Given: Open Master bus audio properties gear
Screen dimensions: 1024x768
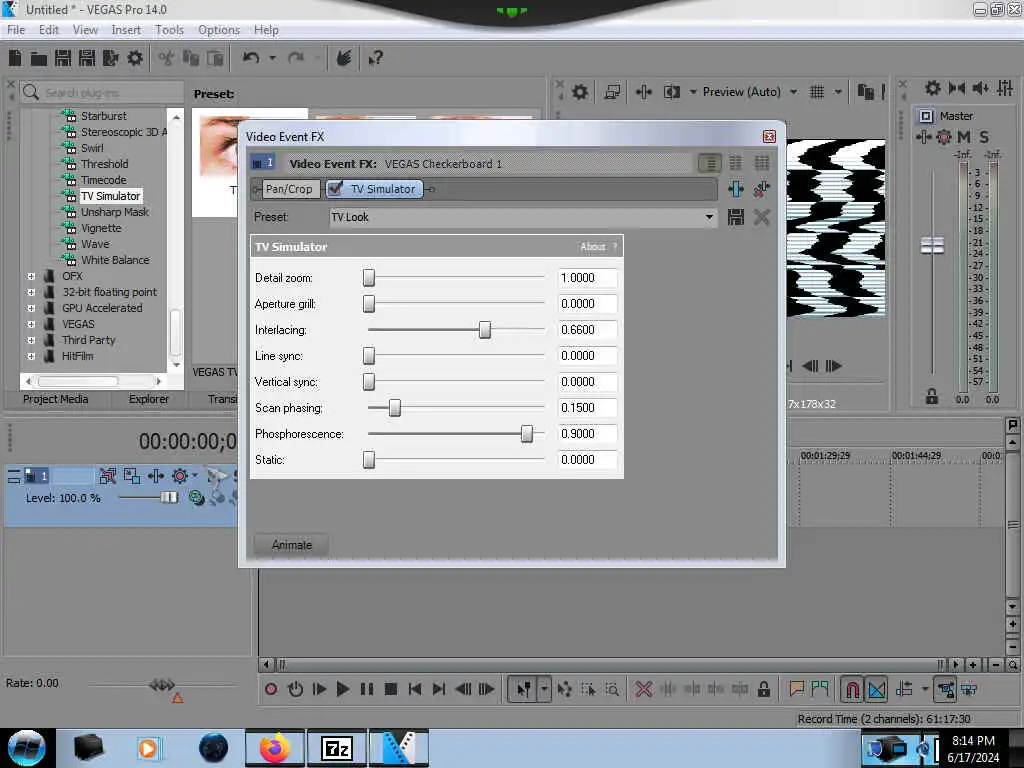Looking at the screenshot, I should tap(933, 88).
